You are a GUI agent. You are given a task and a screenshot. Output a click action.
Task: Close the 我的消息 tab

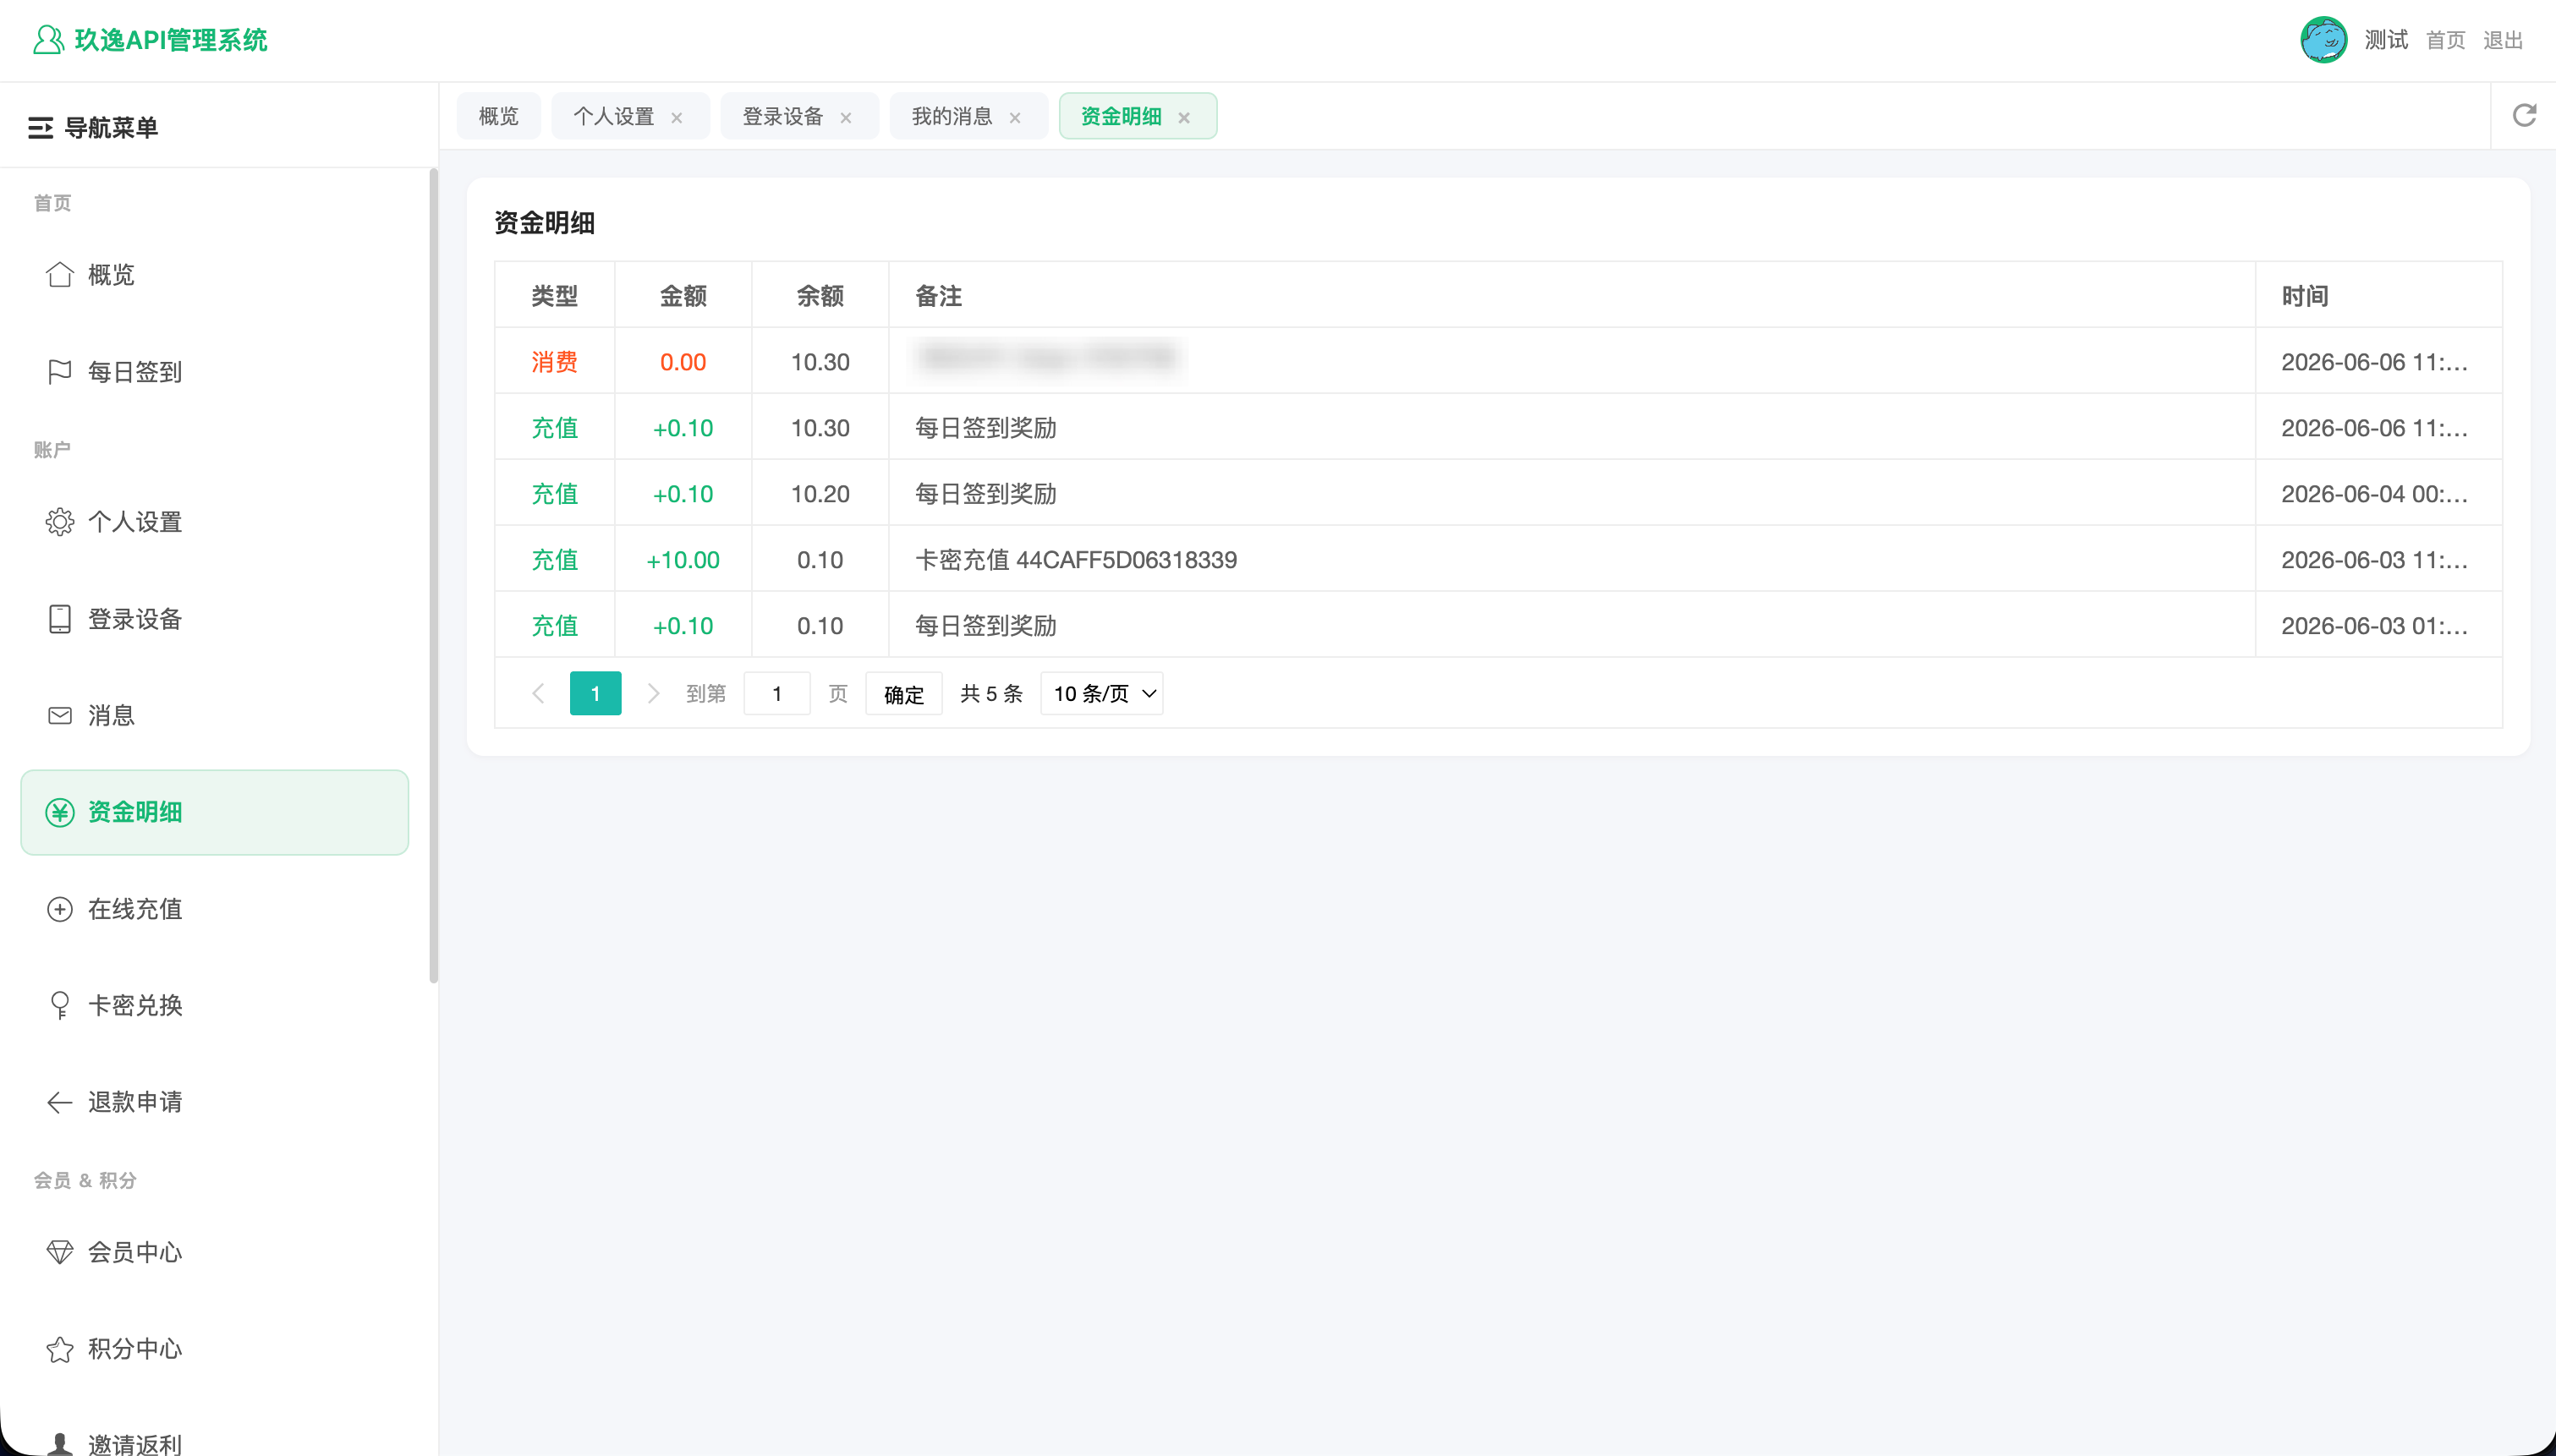coord(1015,117)
